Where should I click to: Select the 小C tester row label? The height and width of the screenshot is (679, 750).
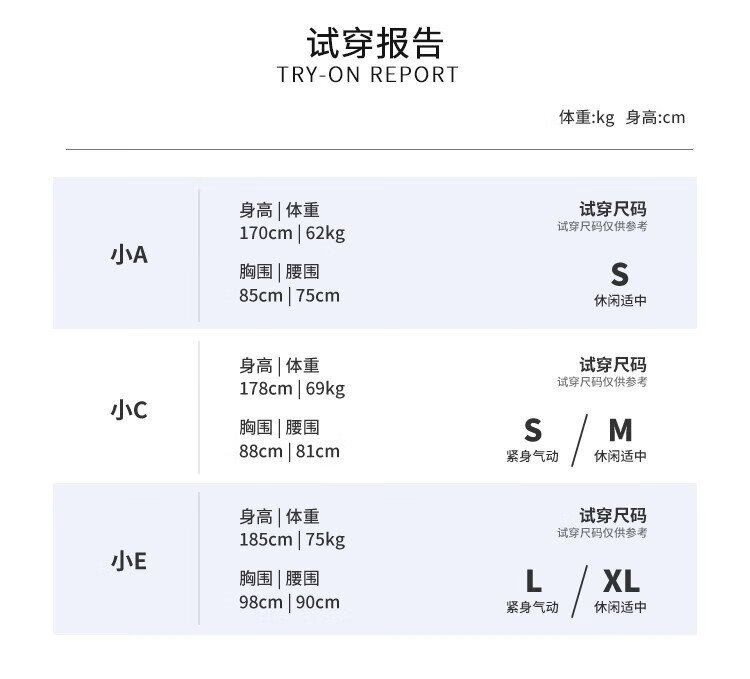(x=129, y=410)
